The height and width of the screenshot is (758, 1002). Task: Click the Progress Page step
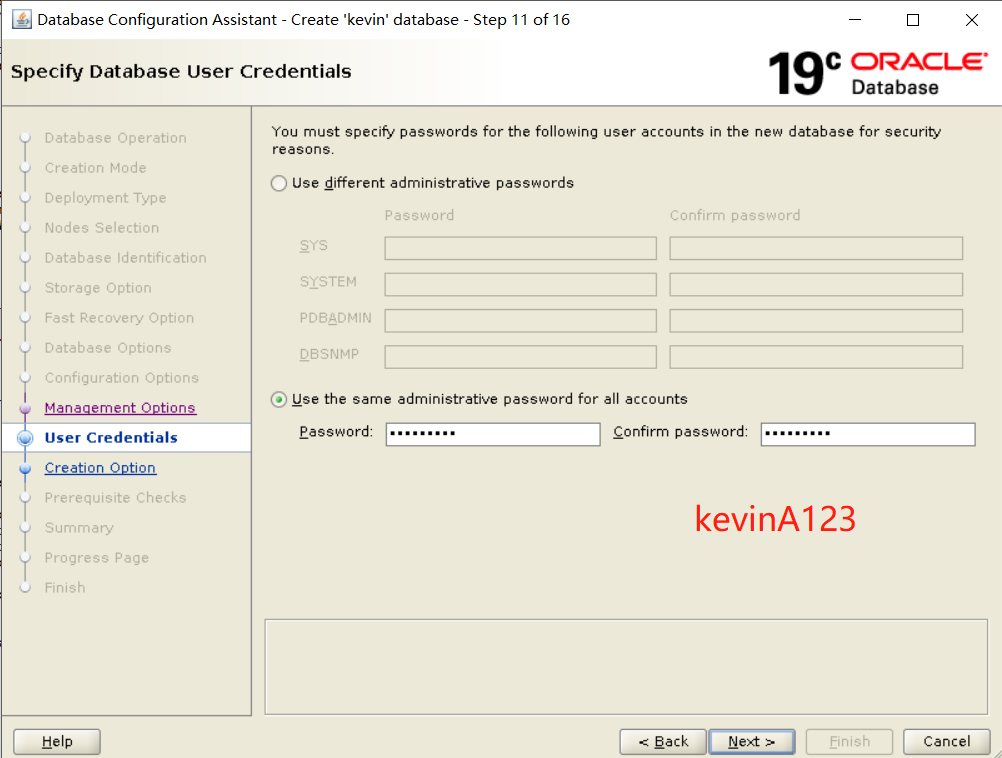(96, 558)
